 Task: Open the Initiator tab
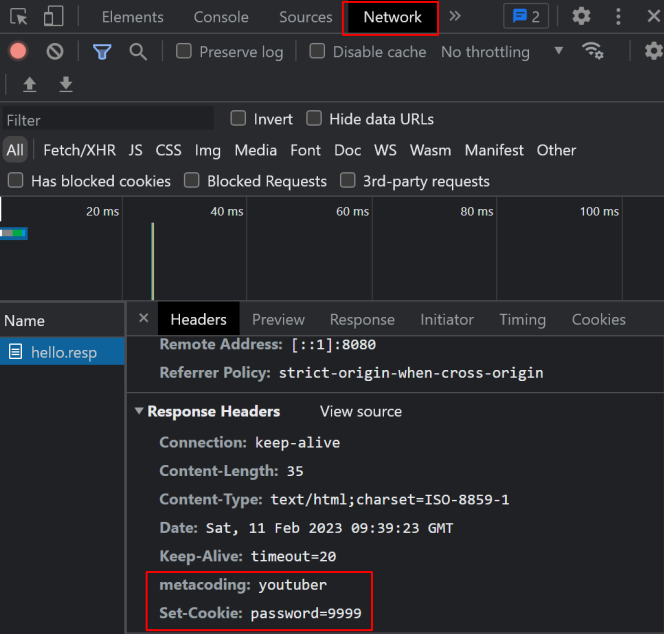(447, 319)
